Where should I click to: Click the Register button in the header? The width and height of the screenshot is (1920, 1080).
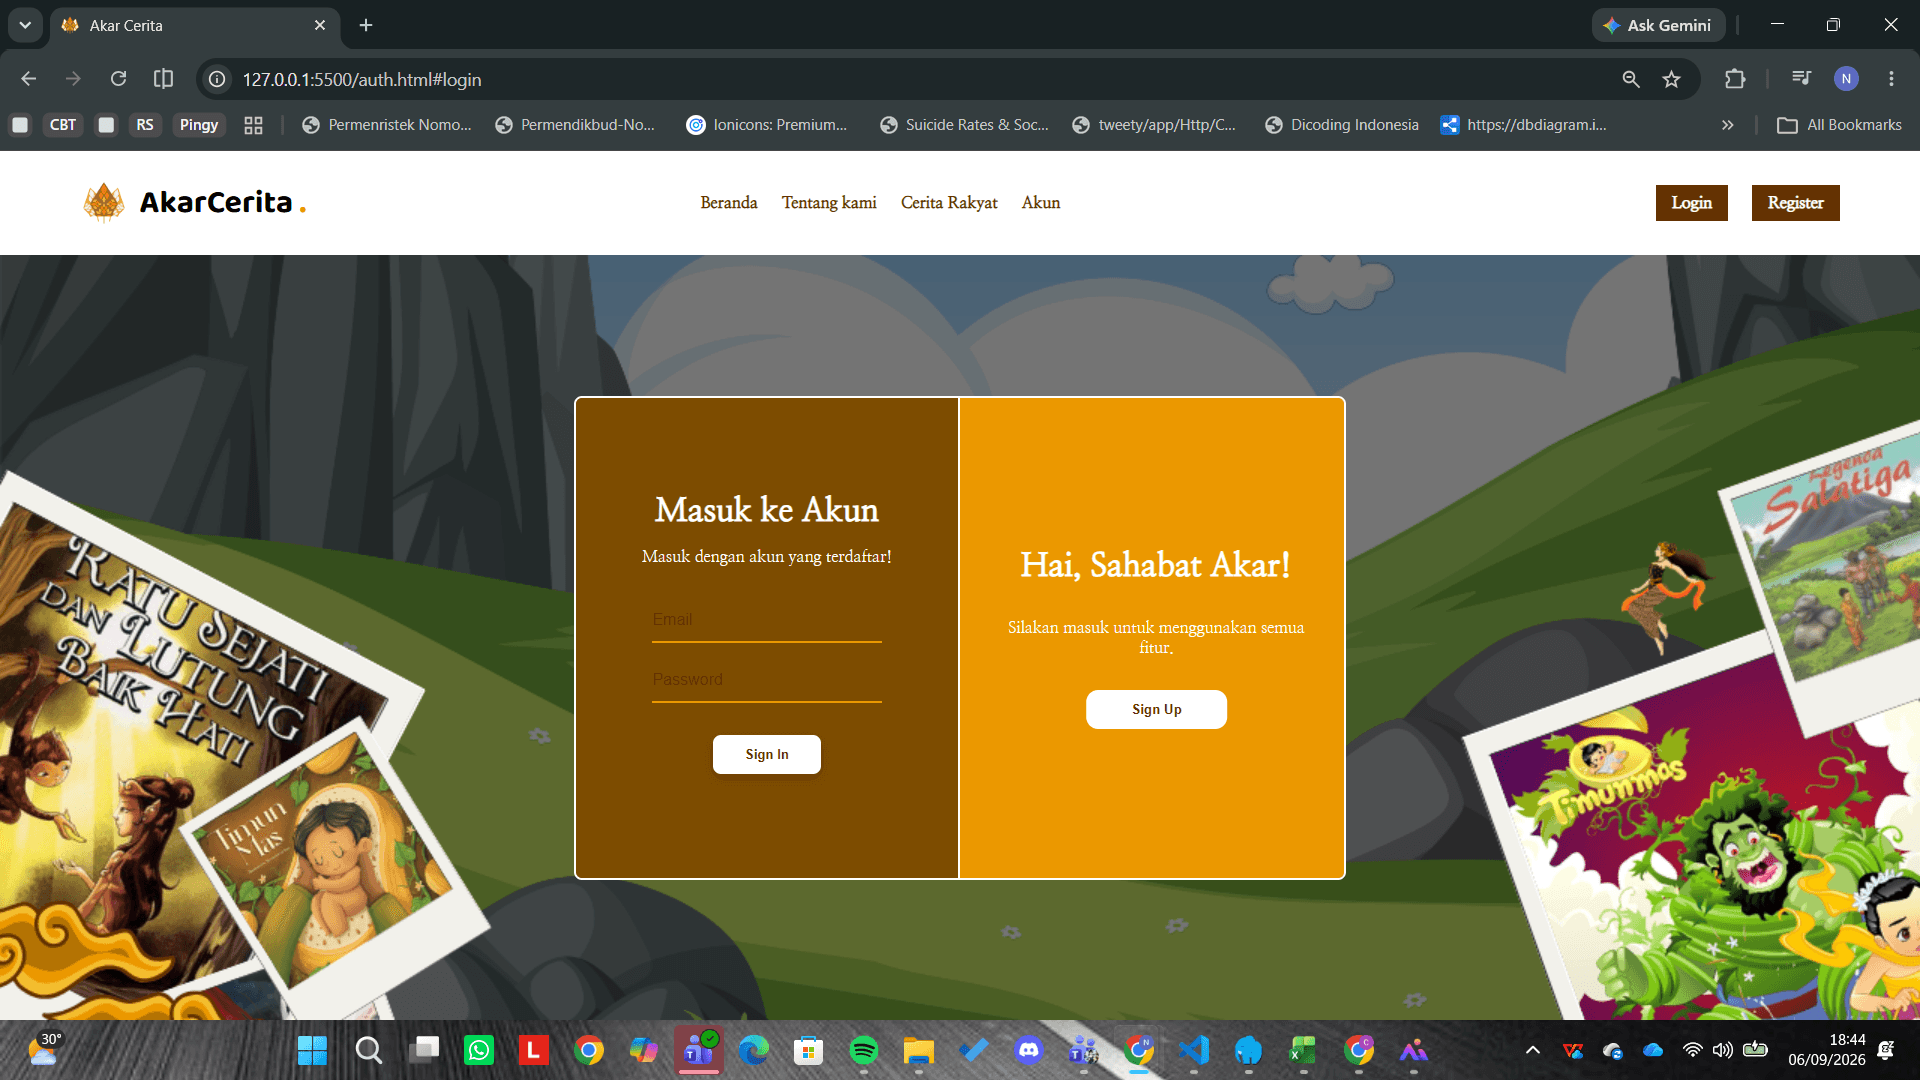[x=1796, y=203]
